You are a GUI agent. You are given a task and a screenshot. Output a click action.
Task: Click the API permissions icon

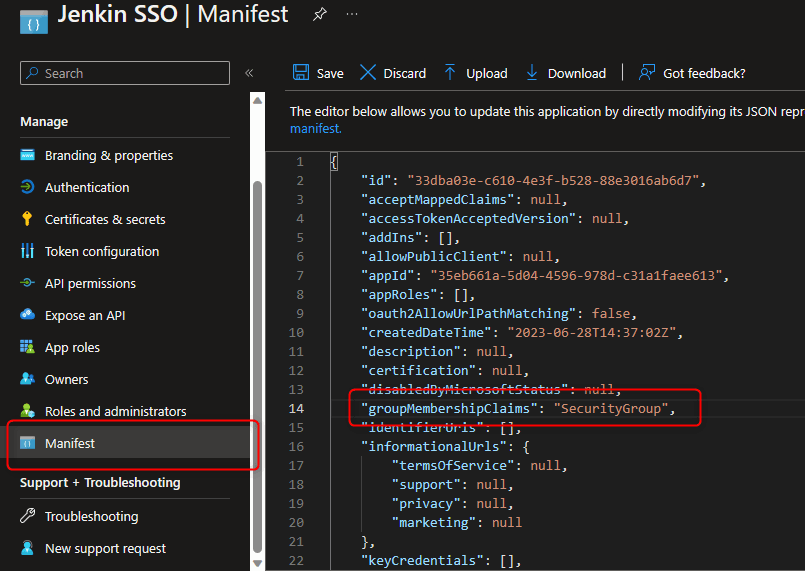27,283
